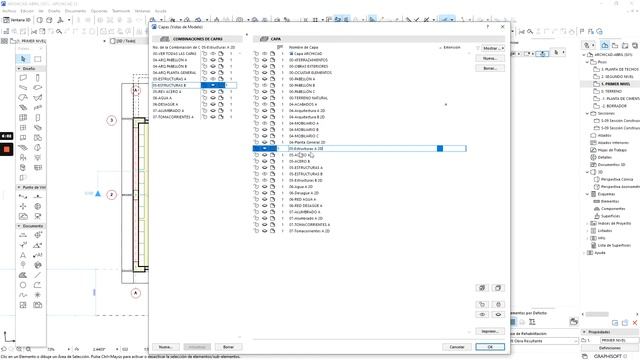The image size is (640, 360).
Task: Toggle visibility eye of layer 00-OBRAS EXTERIORES
Action: click(x=264, y=66)
